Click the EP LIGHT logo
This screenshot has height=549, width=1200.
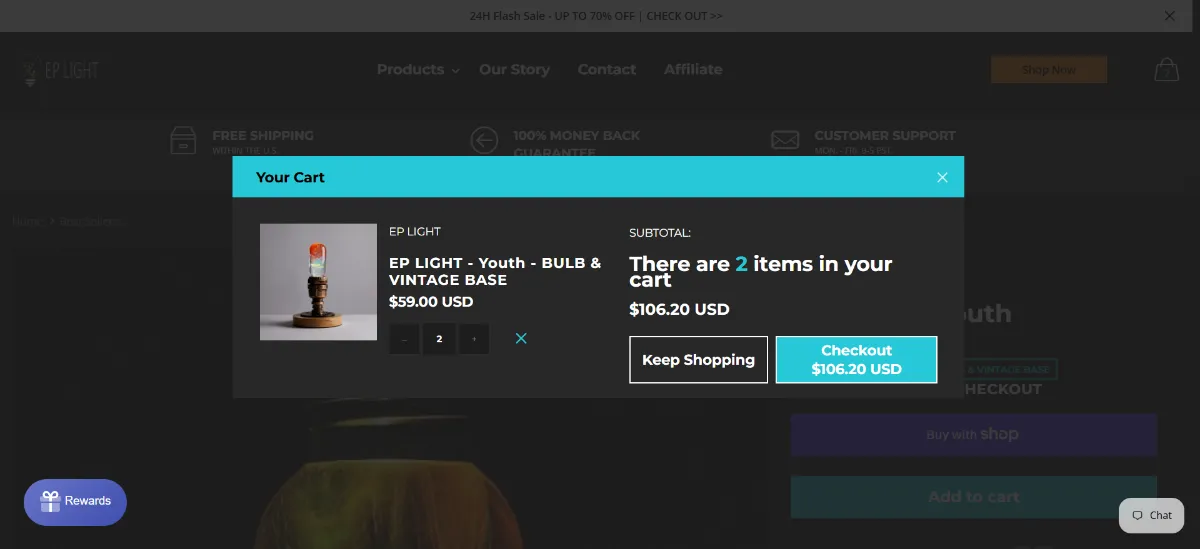coord(61,71)
